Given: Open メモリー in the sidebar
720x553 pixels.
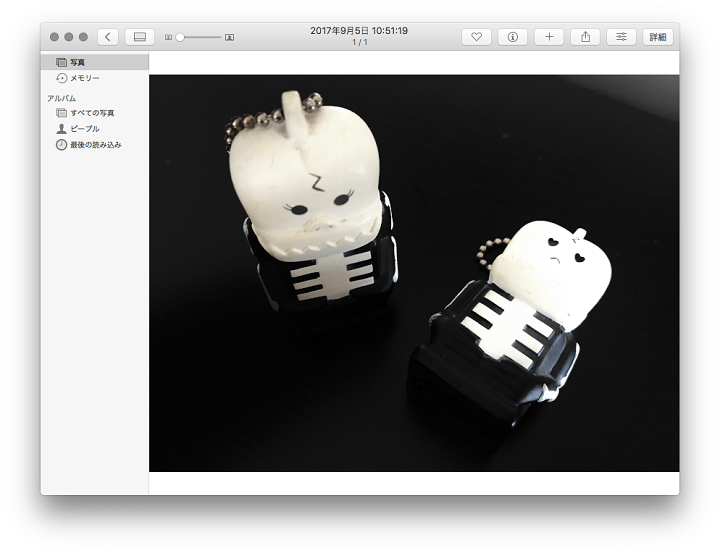Looking at the screenshot, I should [95, 78].
